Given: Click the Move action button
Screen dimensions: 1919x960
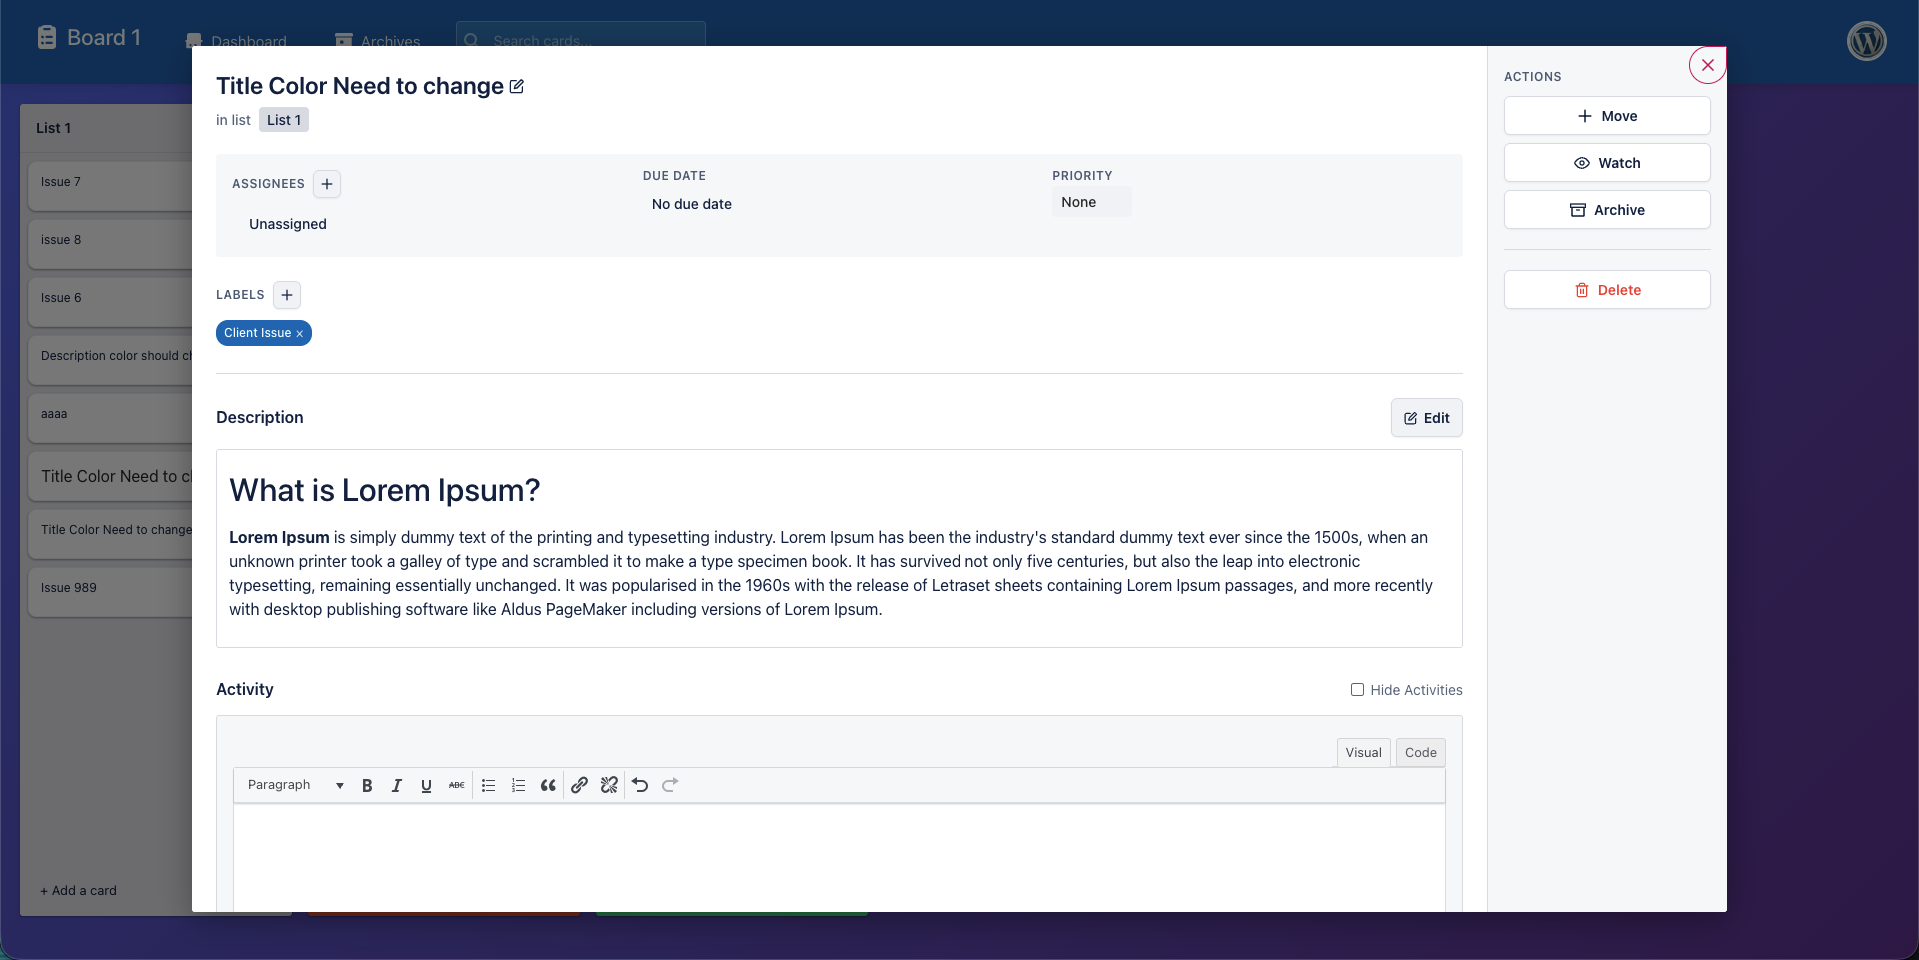Looking at the screenshot, I should [1607, 116].
